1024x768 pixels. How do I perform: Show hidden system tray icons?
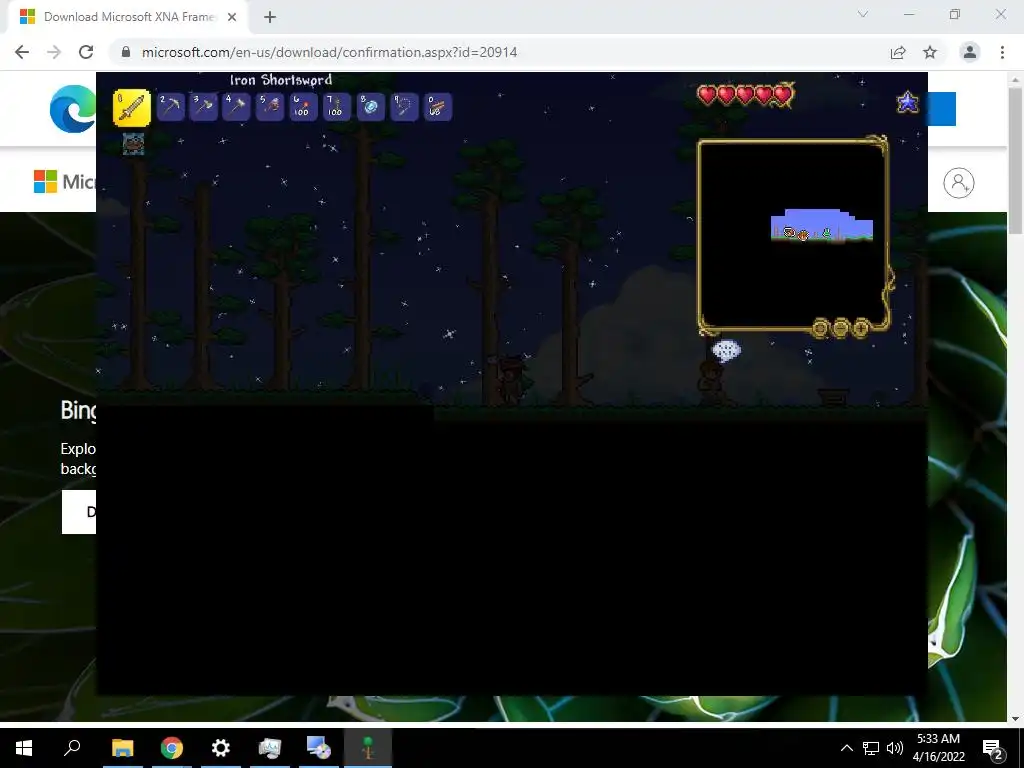coord(846,748)
